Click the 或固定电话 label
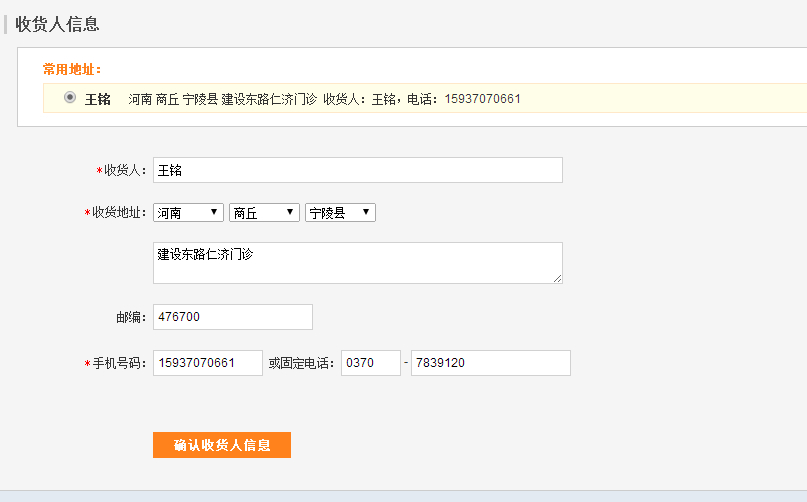The image size is (807, 502). pos(301,363)
